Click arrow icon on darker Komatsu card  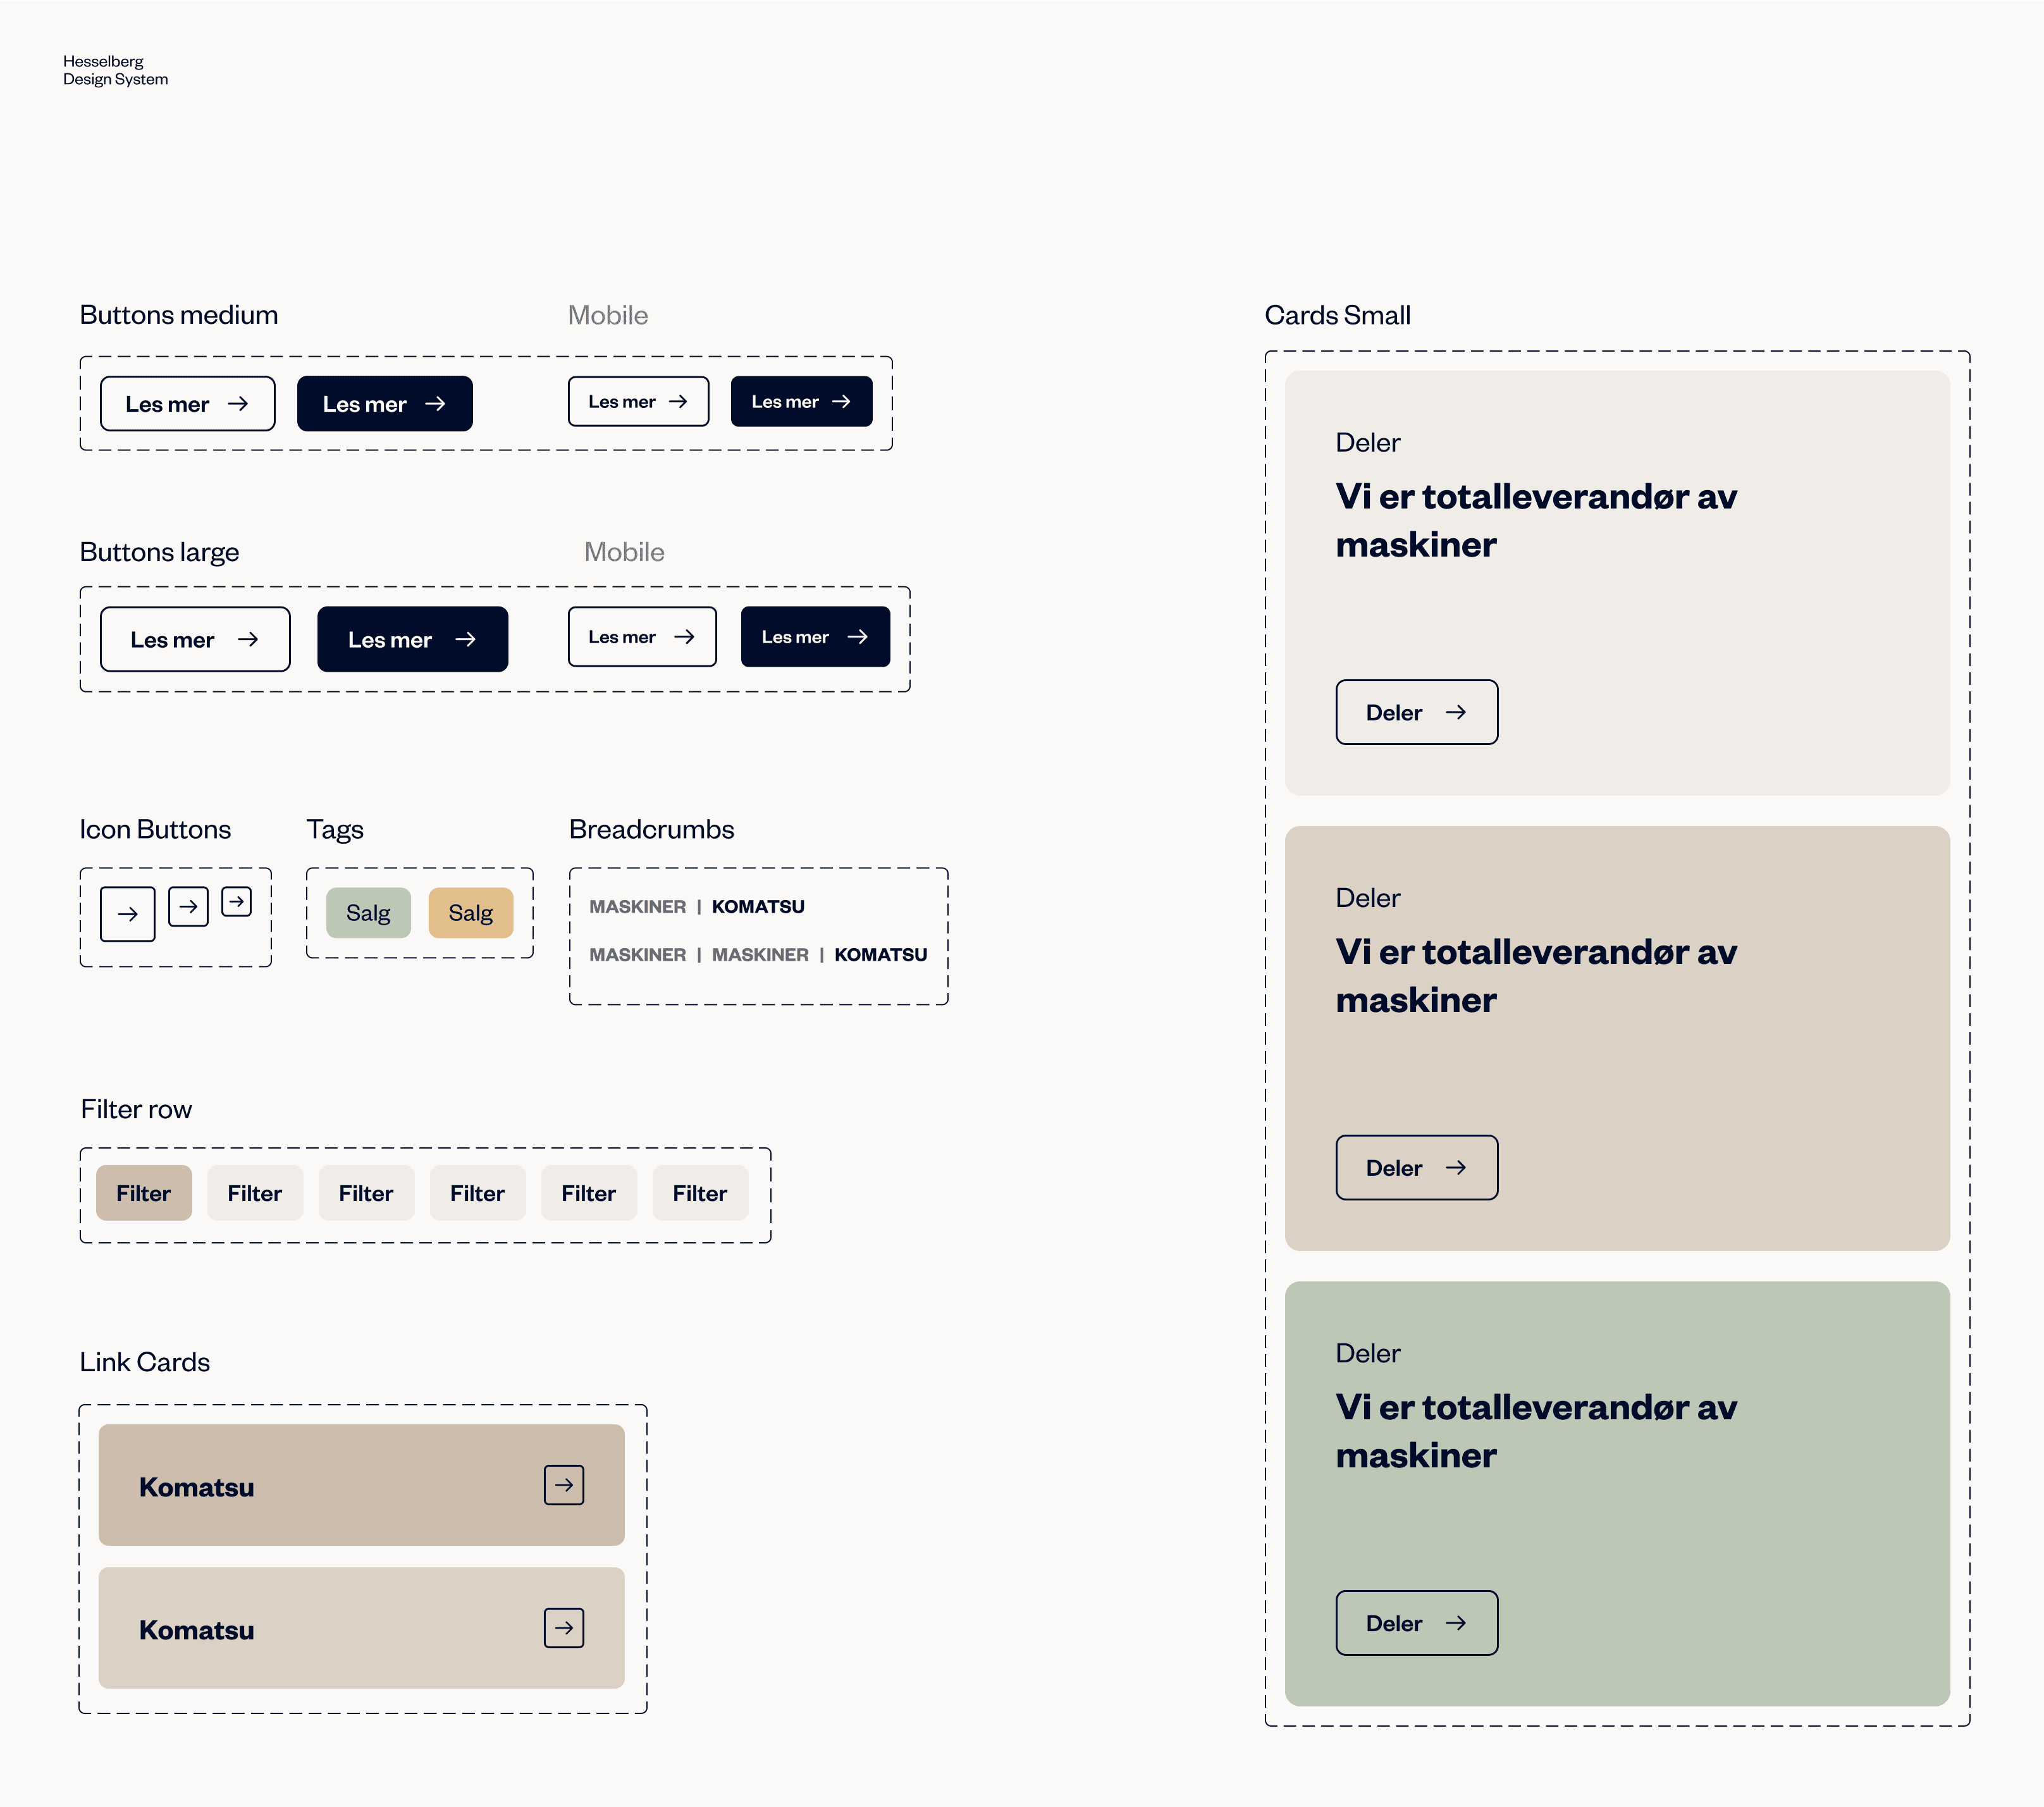pyautogui.click(x=564, y=1485)
